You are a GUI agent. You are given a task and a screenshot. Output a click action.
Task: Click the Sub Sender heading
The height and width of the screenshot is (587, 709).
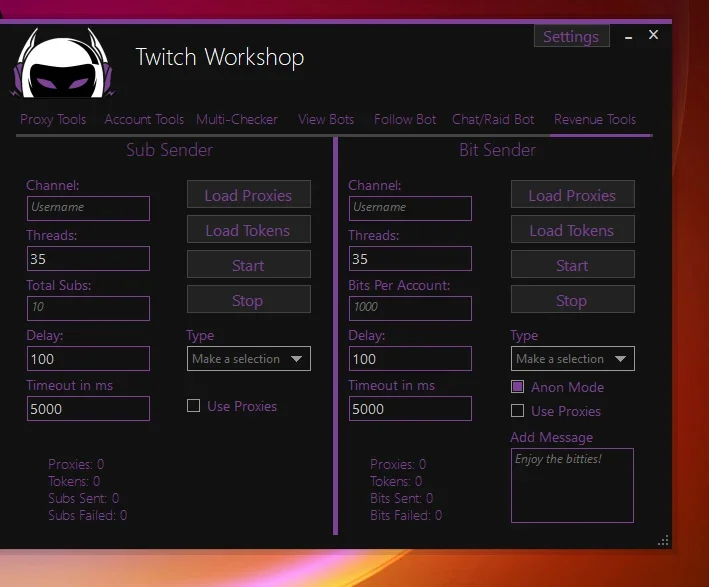pos(170,150)
